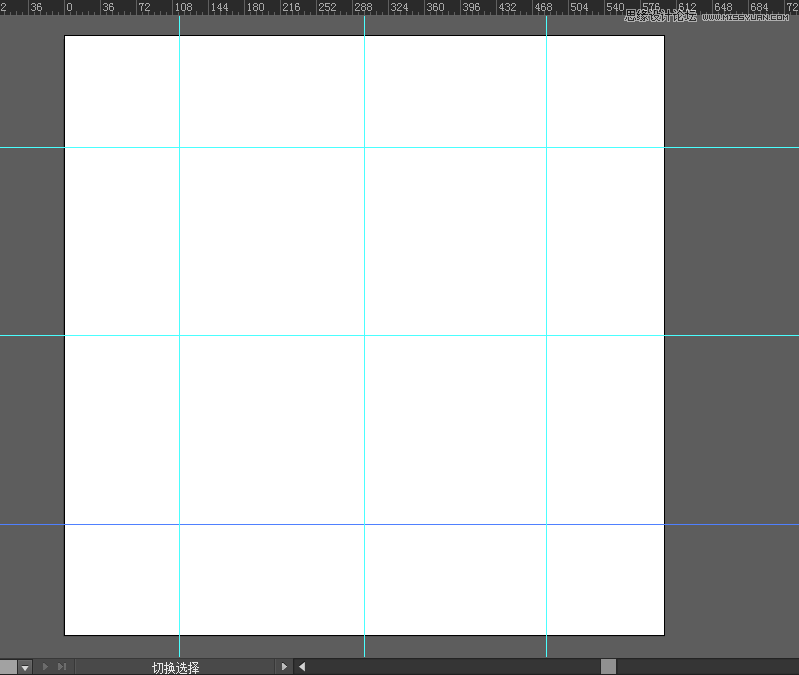Click scrollbar track left of the thumb

[450, 667]
